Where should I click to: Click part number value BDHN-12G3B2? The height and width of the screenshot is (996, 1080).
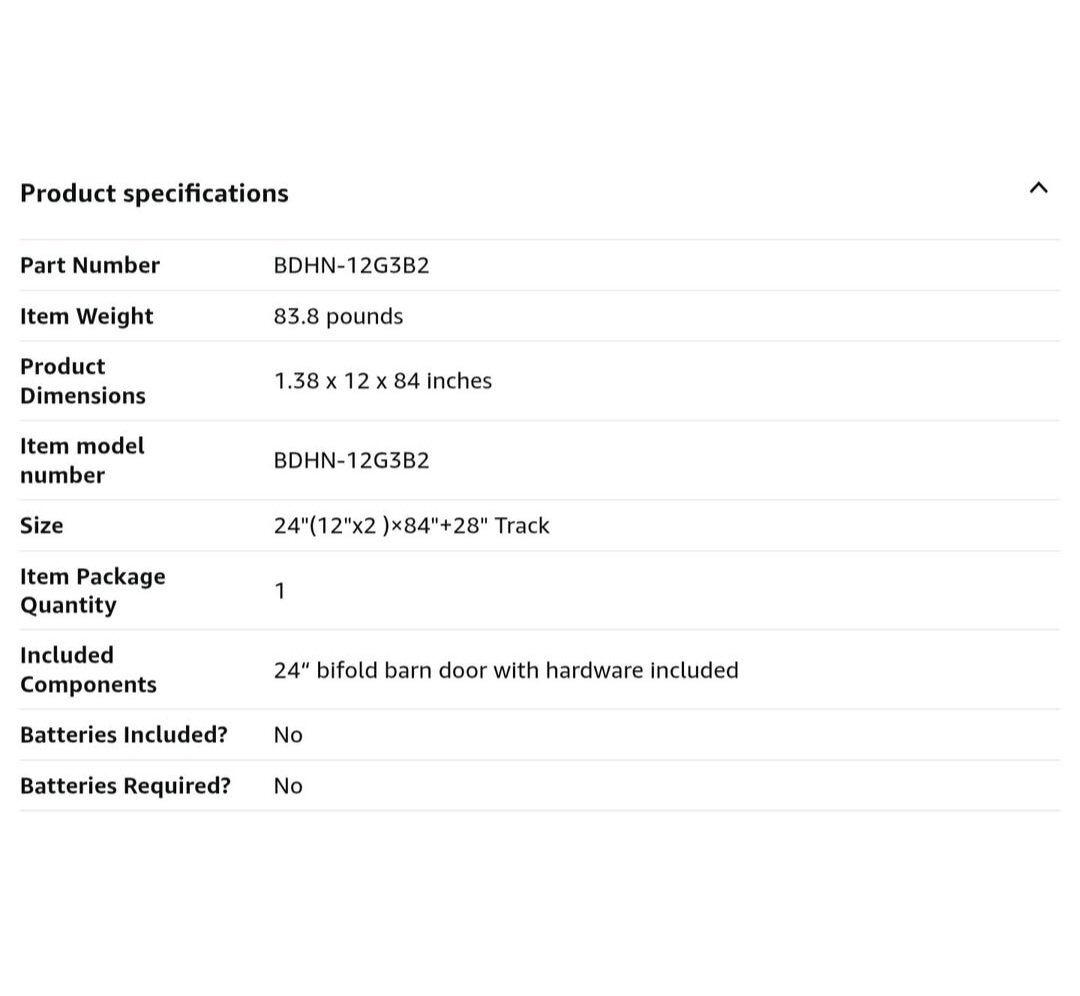(351, 265)
